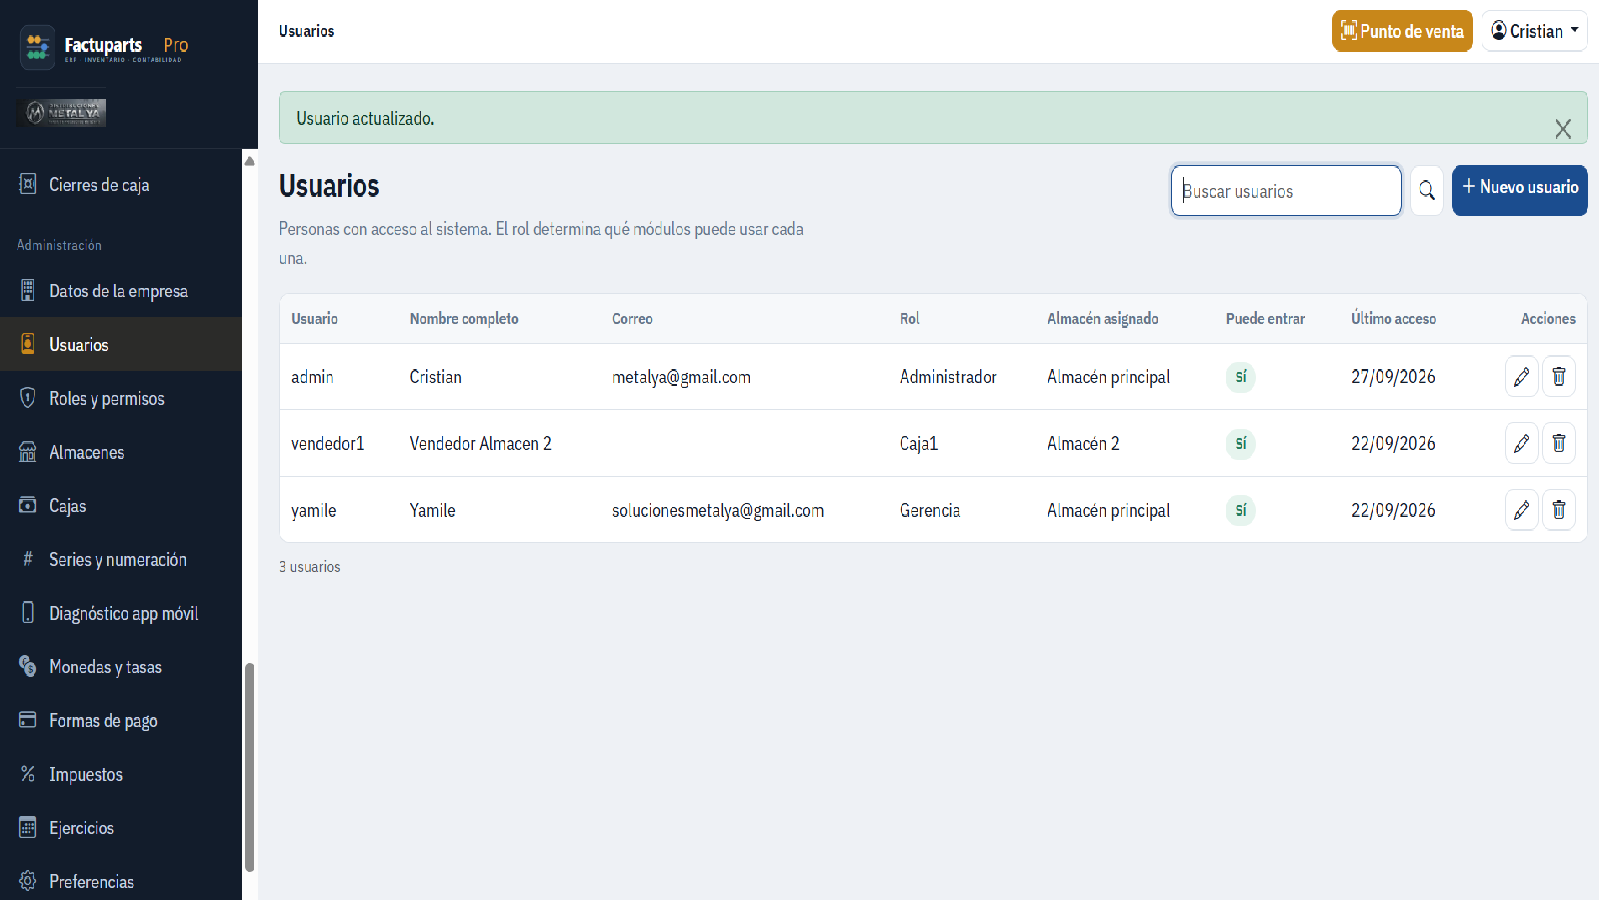Click the email solucionesmetalya@gmail.com

[x=718, y=510]
